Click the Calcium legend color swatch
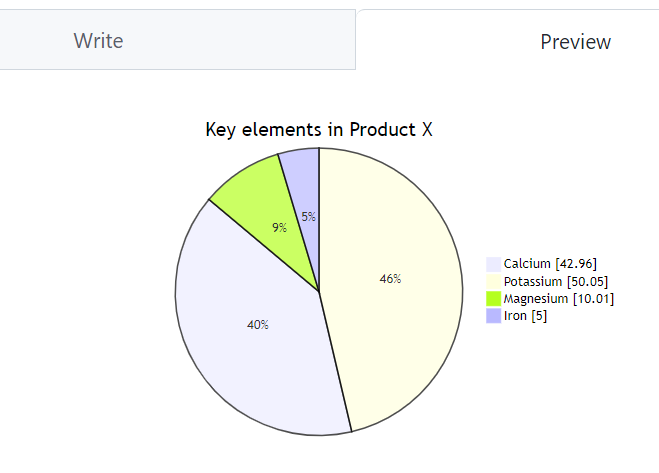The height and width of the screenshot is (473, 659). pyautogui.click(x=493, y=264)
